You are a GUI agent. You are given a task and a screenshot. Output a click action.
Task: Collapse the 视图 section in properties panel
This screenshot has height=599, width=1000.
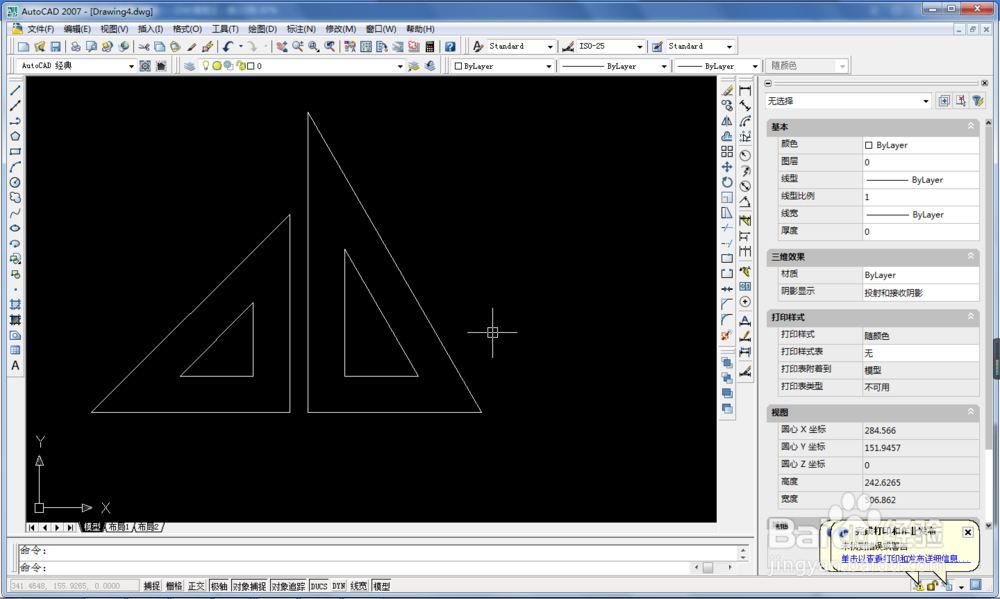pyautogui.click(x=971, y=412)
